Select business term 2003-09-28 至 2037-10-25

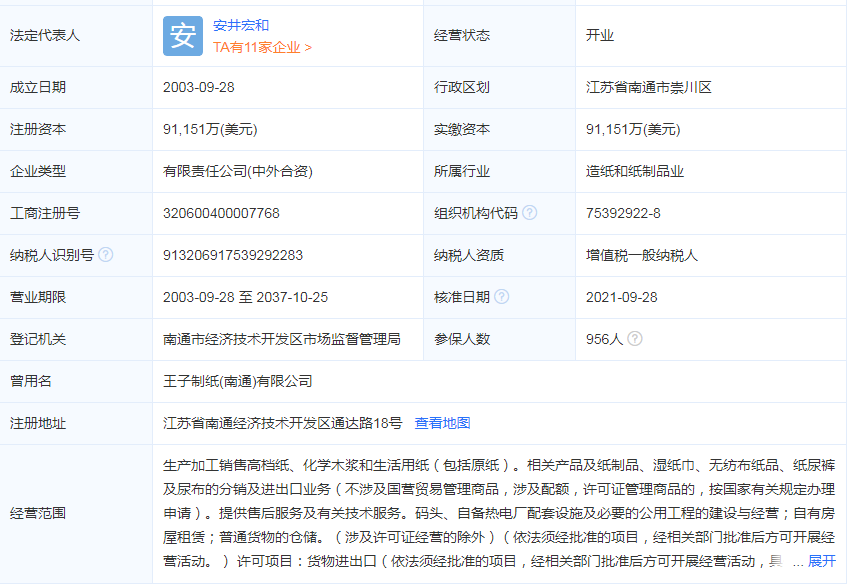(x=245, y=297)
